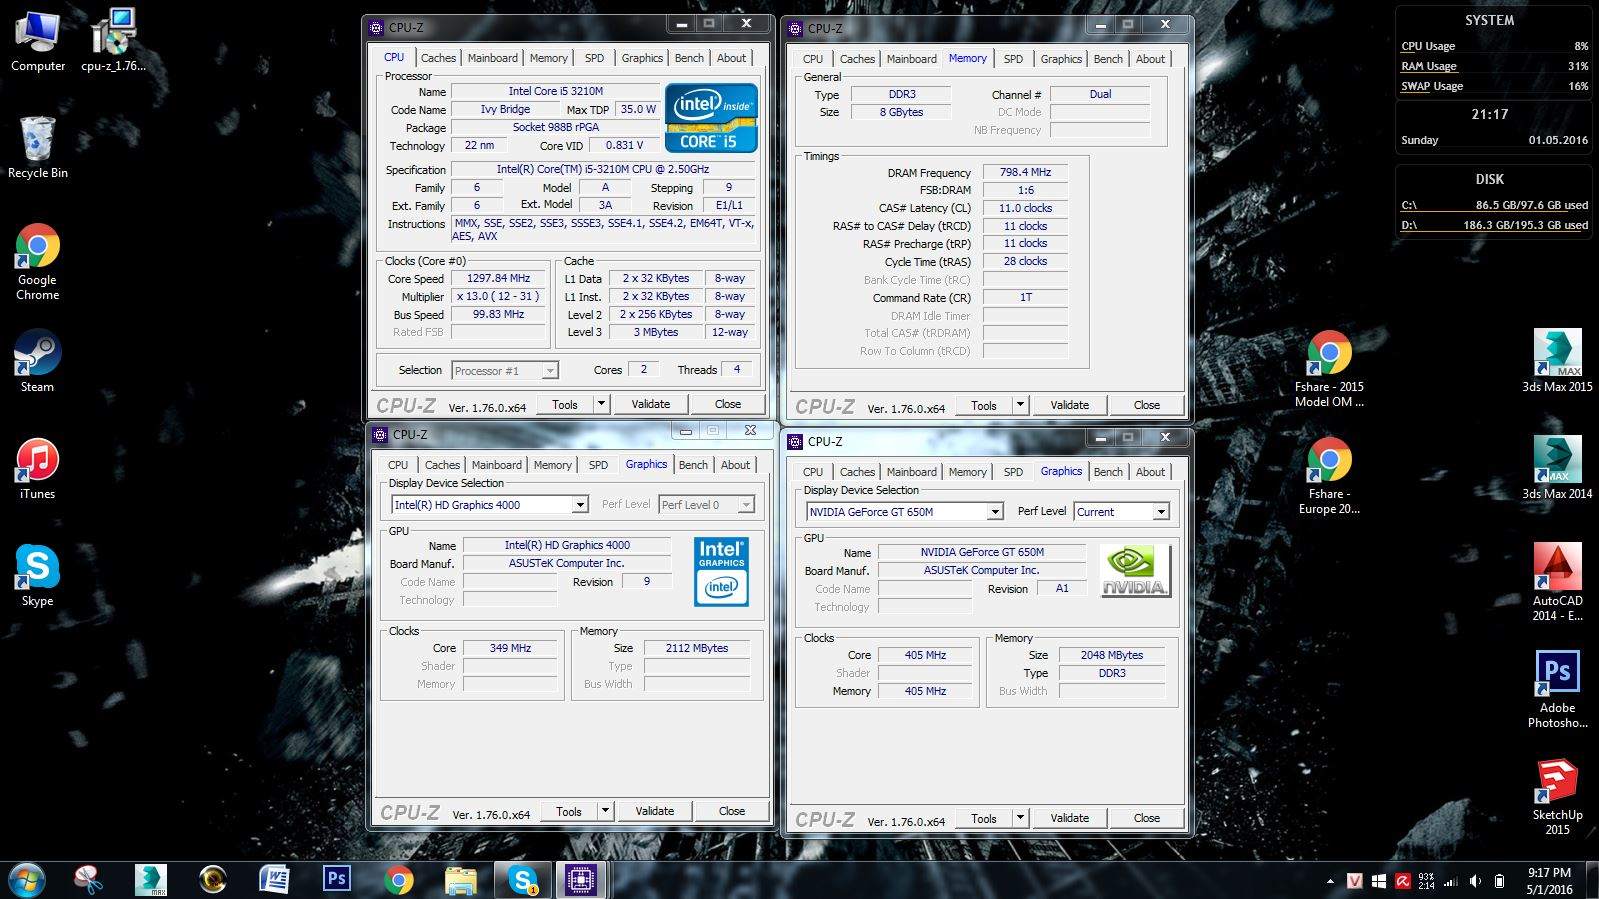Viewport: 1599px width, 899px height.
Task: Click the NVIDIA logo in the Graphics window
Action: coord(1134,570)
